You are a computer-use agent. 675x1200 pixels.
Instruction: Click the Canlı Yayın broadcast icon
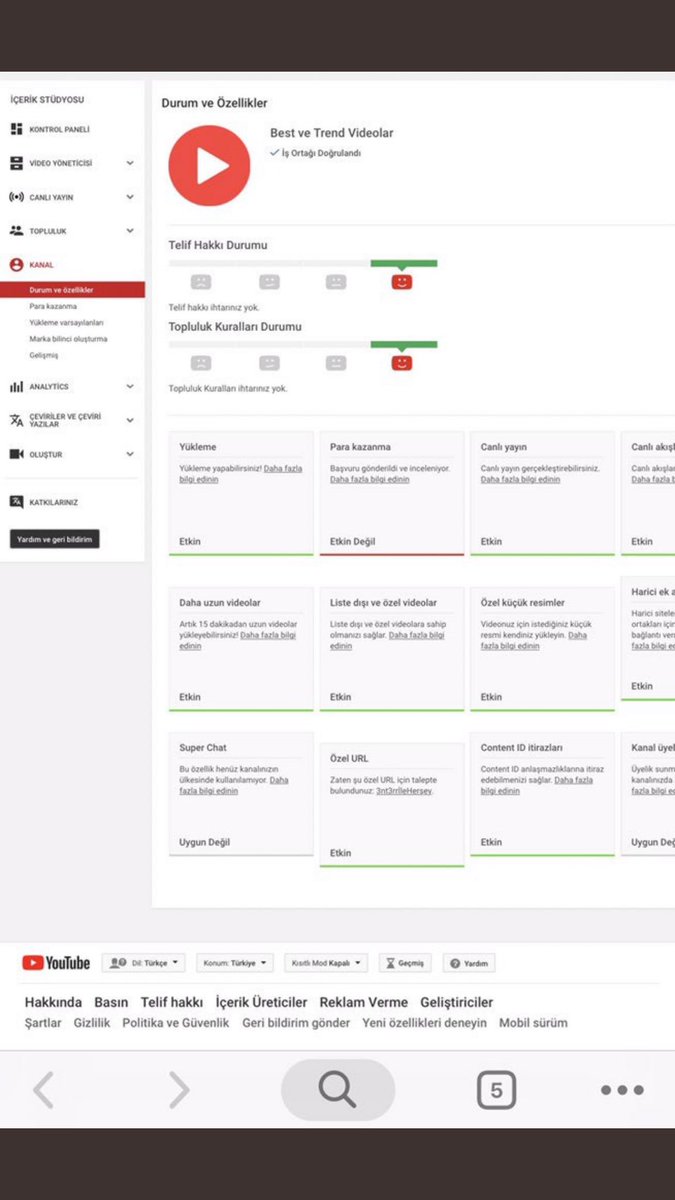[x=16, y=197]
